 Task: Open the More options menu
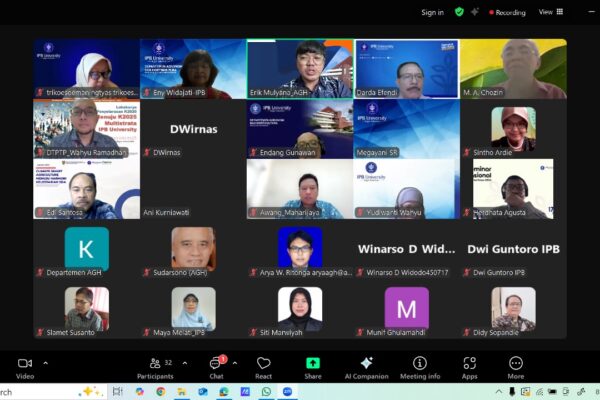click(516, 366)
